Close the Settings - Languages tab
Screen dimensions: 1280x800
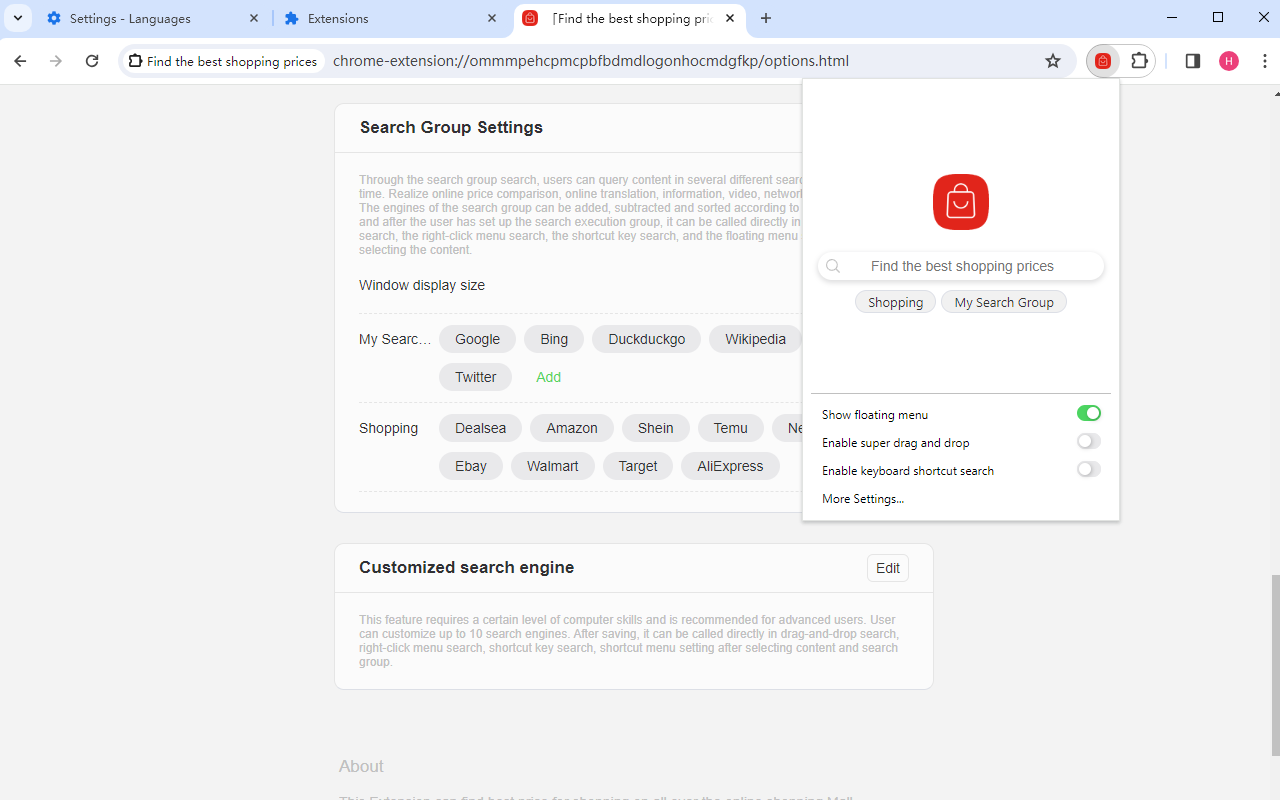click(254, 18)
